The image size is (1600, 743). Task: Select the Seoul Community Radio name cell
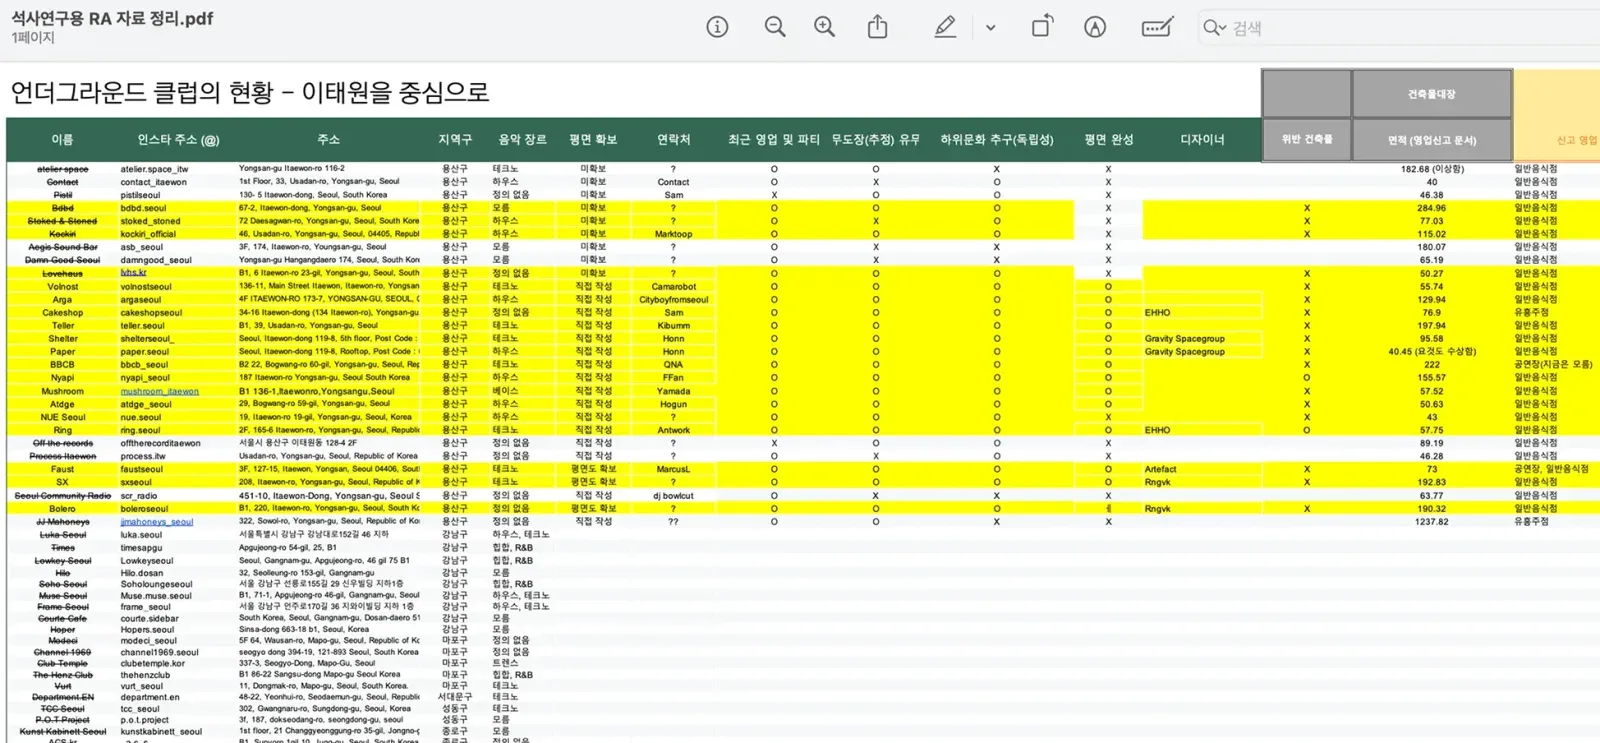coord(62,495)
